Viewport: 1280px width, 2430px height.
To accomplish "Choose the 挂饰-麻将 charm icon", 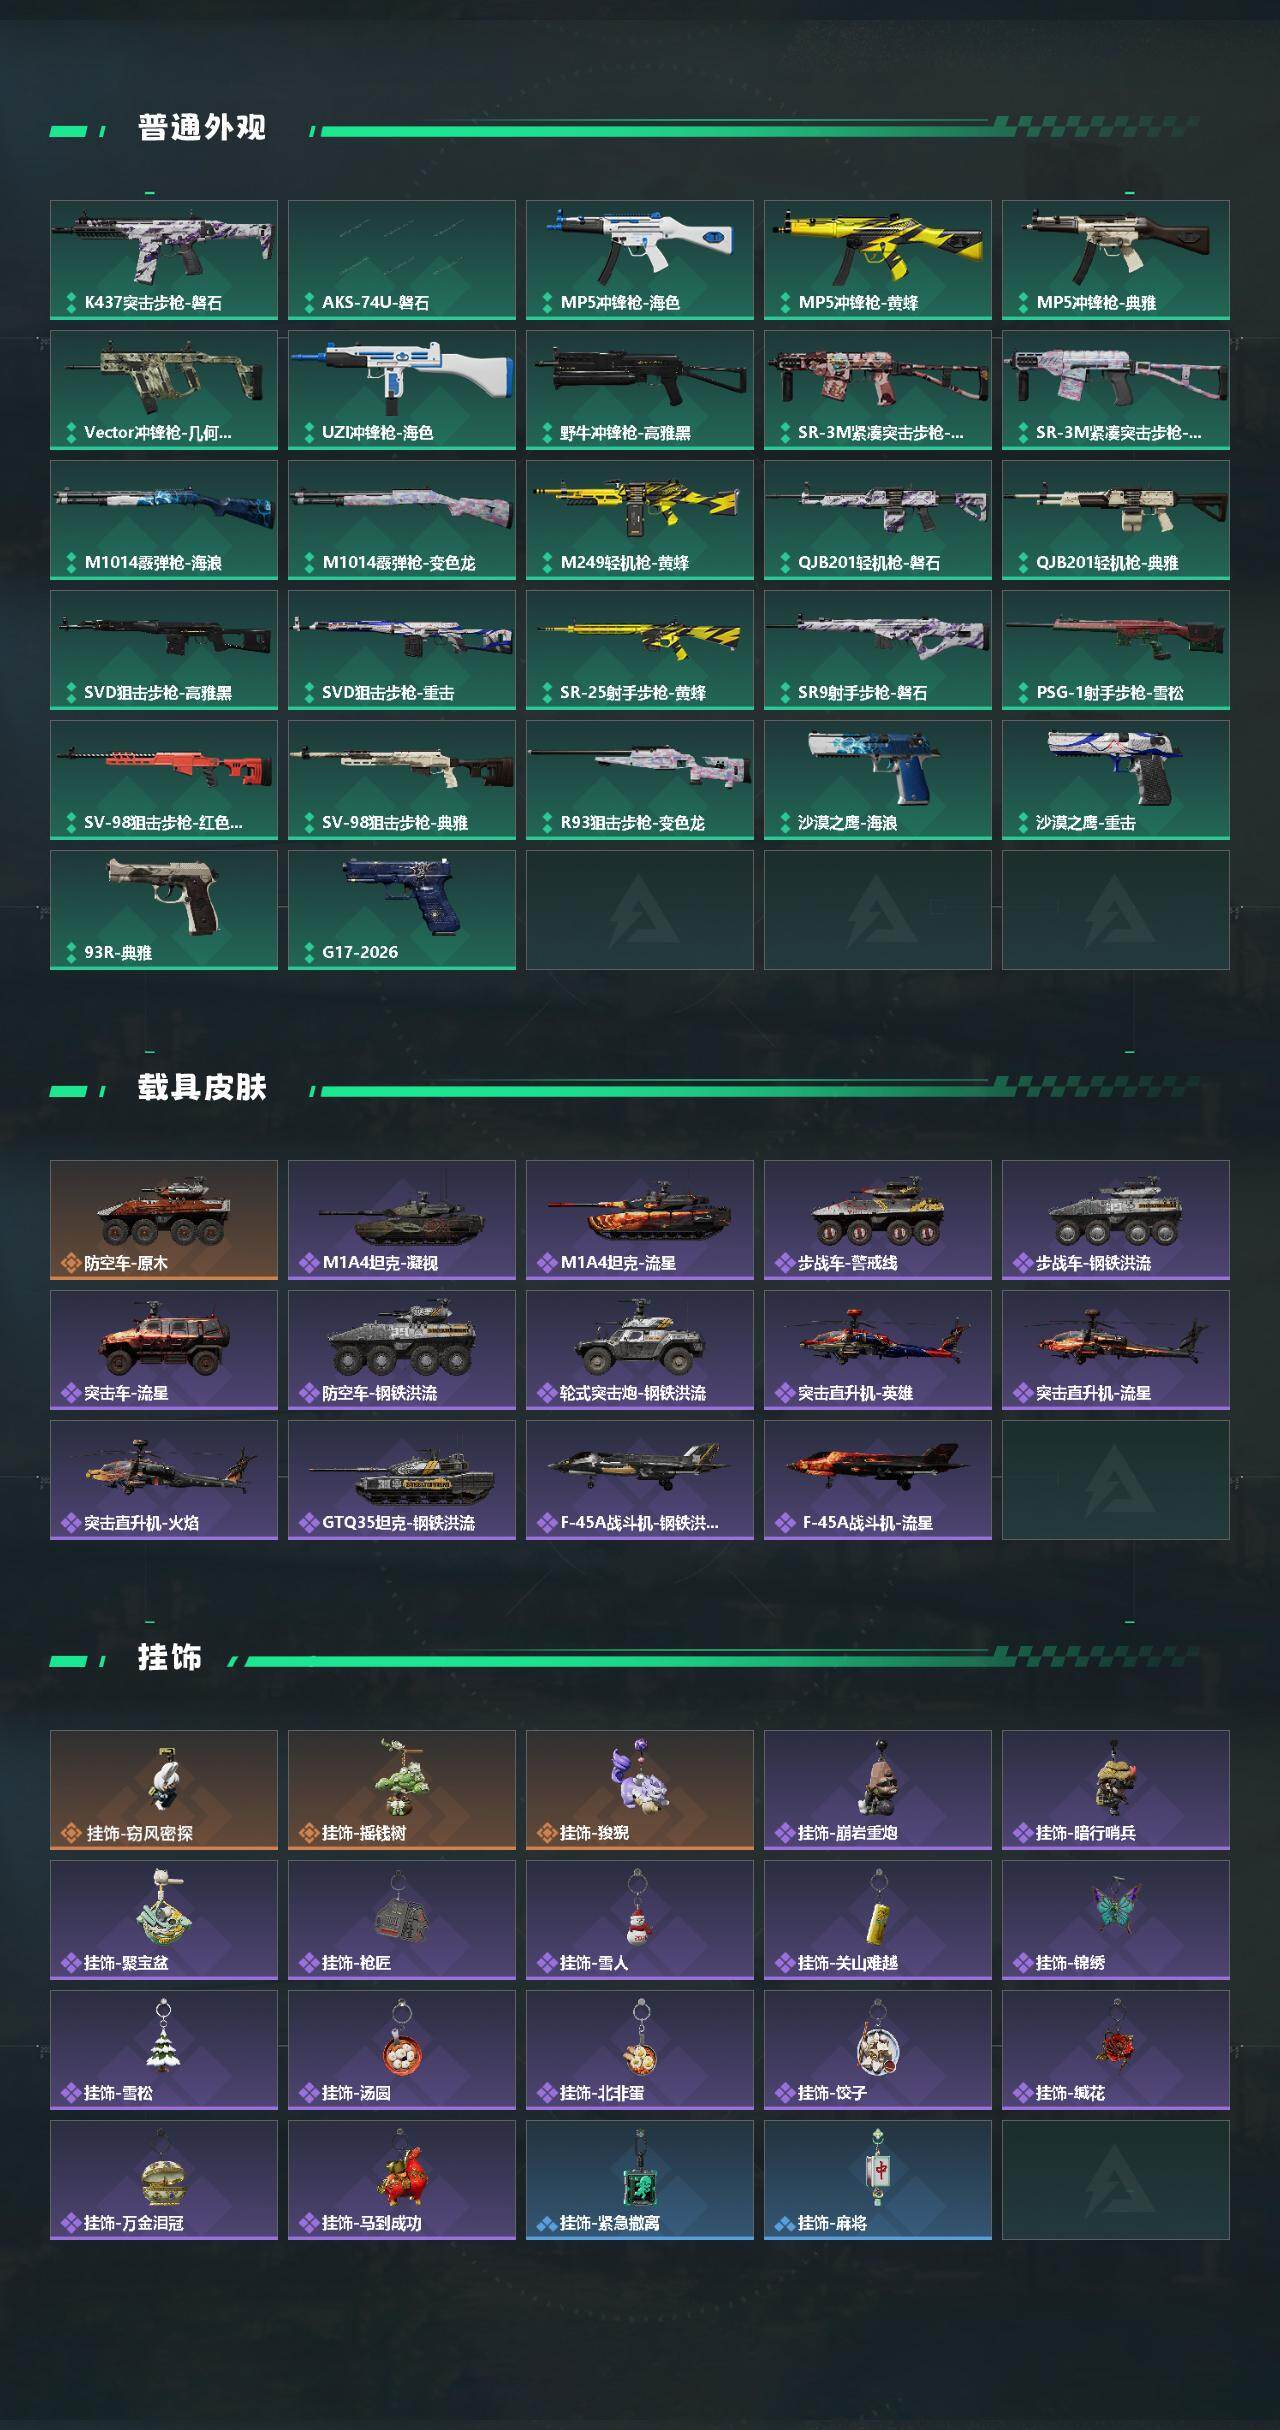I will point(878,2180).
